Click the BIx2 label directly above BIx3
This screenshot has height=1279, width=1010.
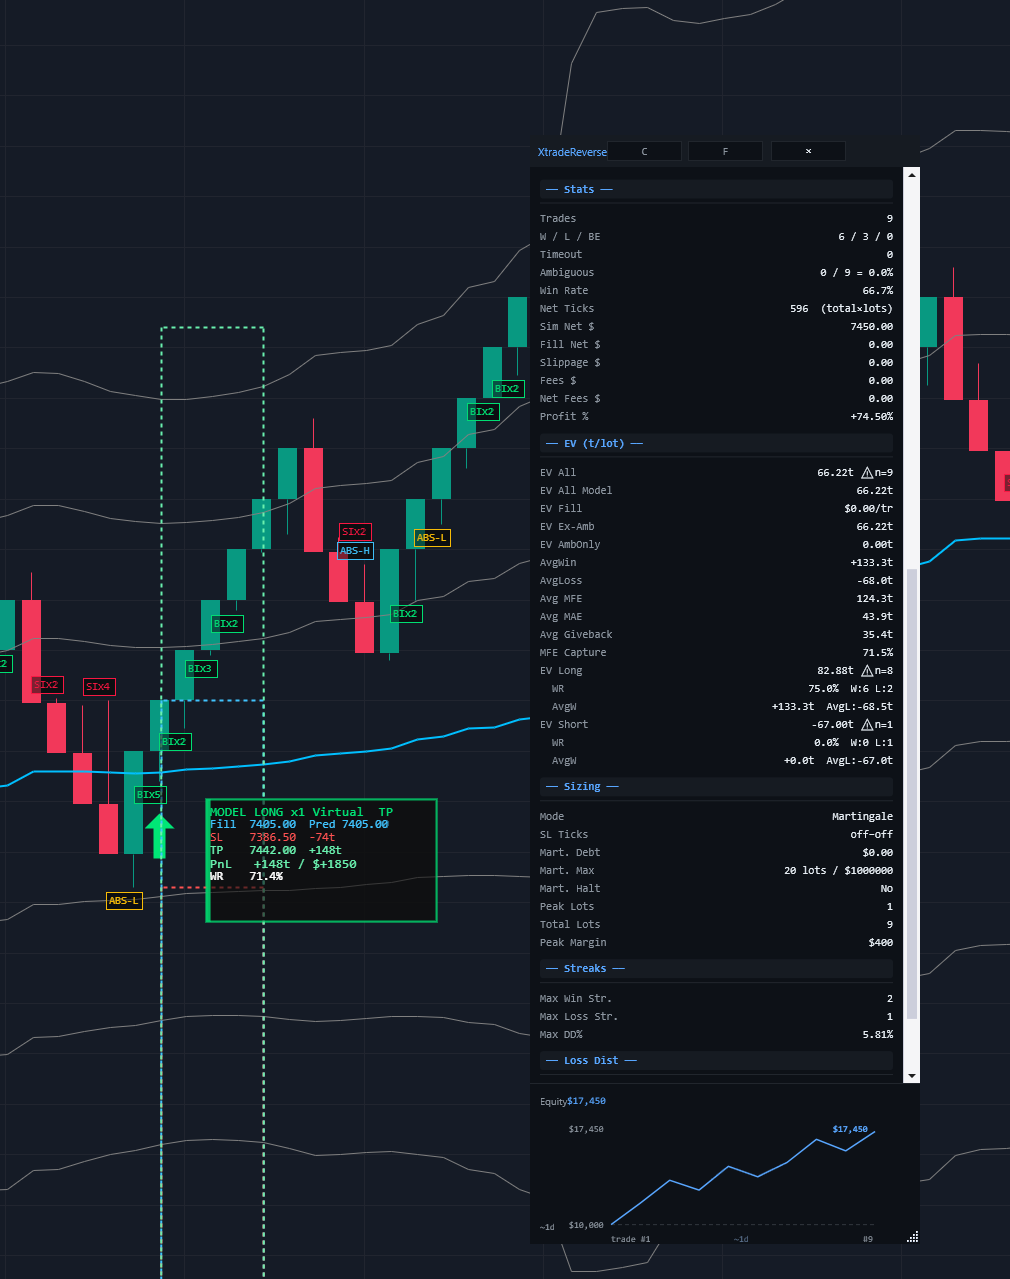226,623
